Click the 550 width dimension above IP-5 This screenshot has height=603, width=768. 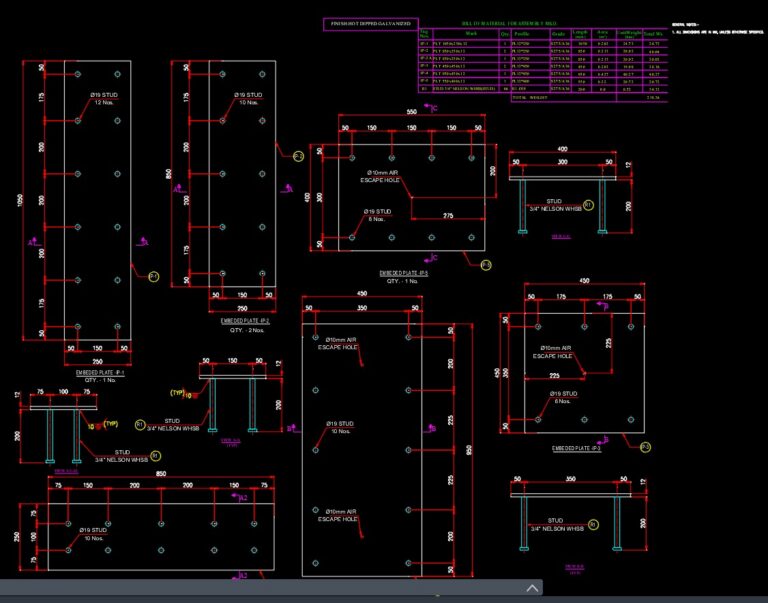coord(411,112)
